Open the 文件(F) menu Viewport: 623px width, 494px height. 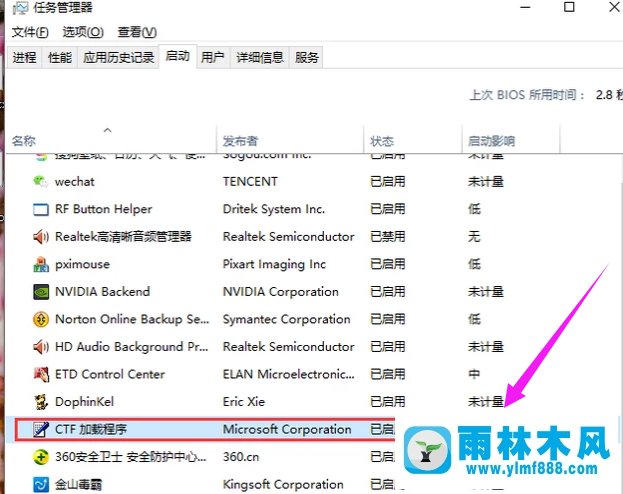[30, 32]
